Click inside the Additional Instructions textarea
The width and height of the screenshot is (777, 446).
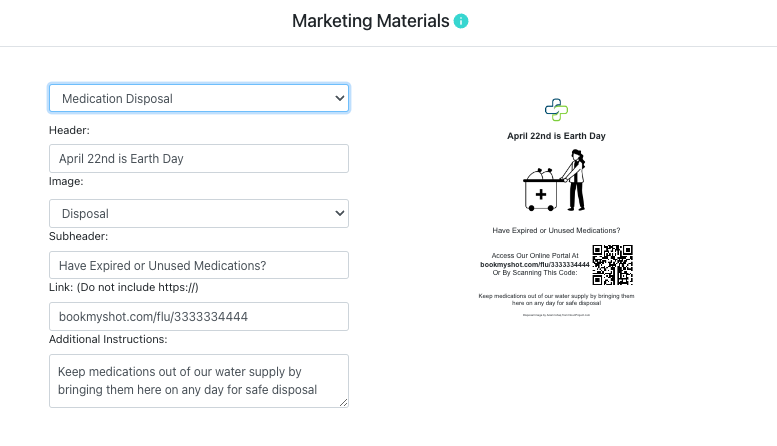pyautogui.click(x=199, y=381)
